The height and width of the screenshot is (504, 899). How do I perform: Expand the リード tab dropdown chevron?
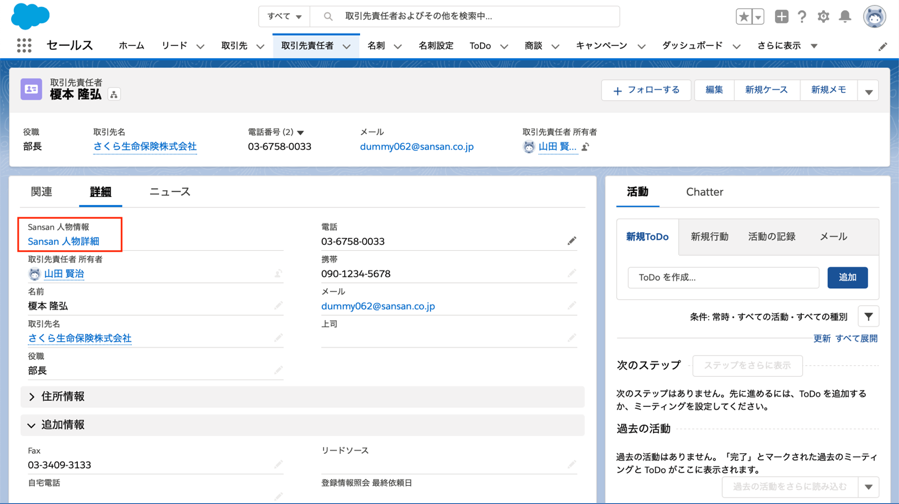(200, 46)
